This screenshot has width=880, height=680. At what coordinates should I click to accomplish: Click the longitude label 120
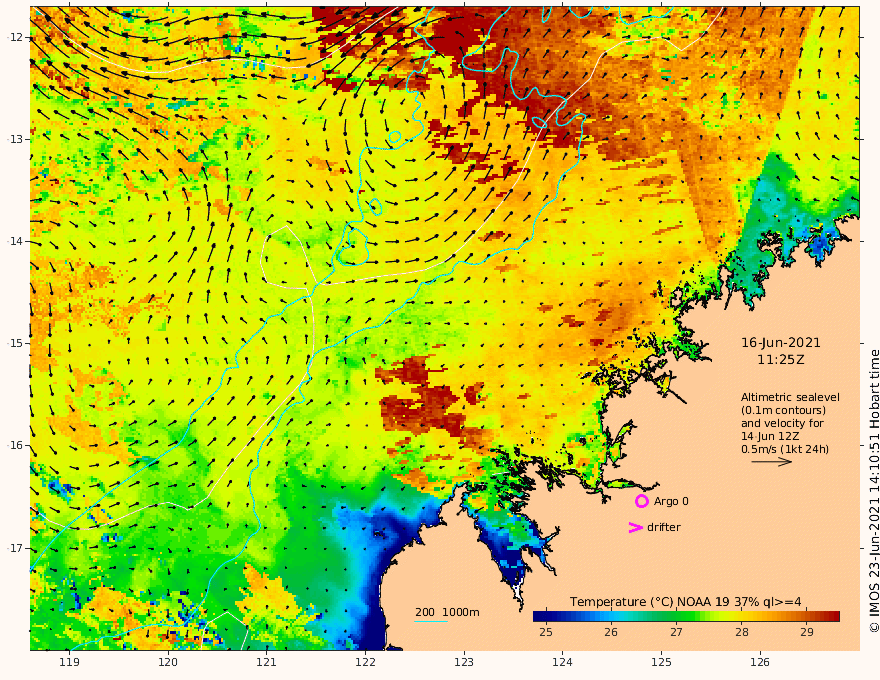pyautogui.click(x=168, y=663)
